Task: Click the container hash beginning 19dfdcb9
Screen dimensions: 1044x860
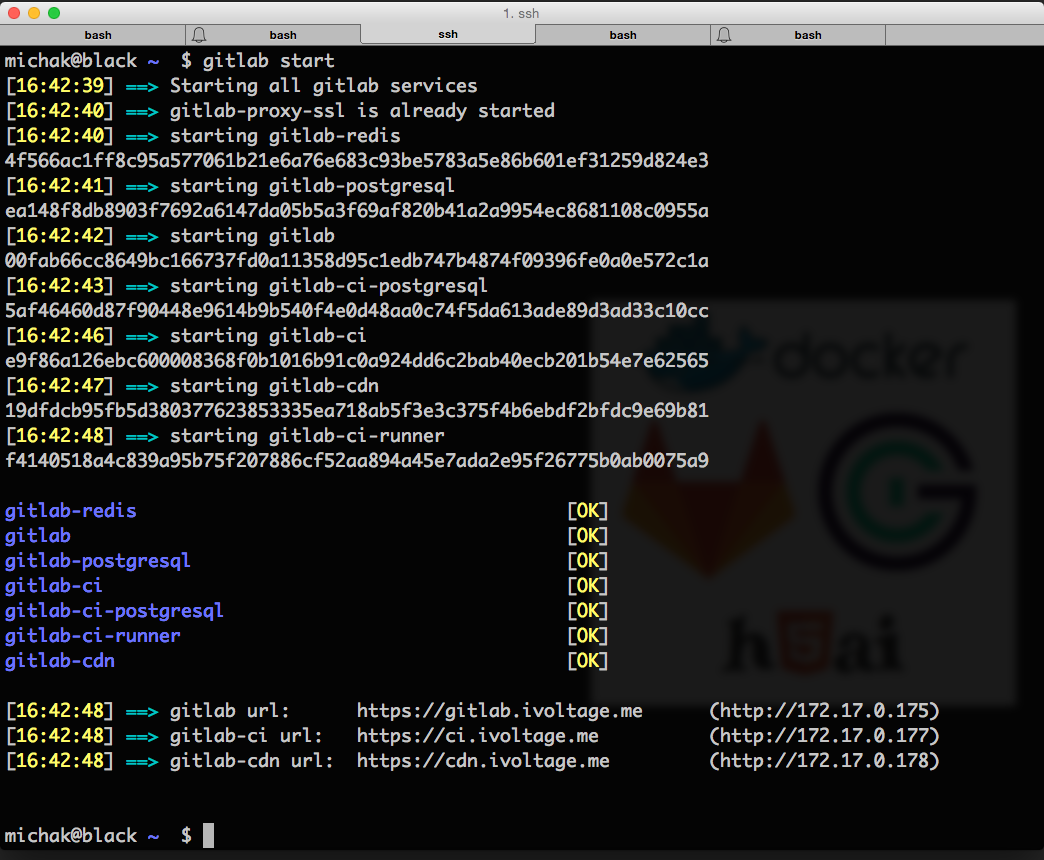Action: click(x=357, y=410)
